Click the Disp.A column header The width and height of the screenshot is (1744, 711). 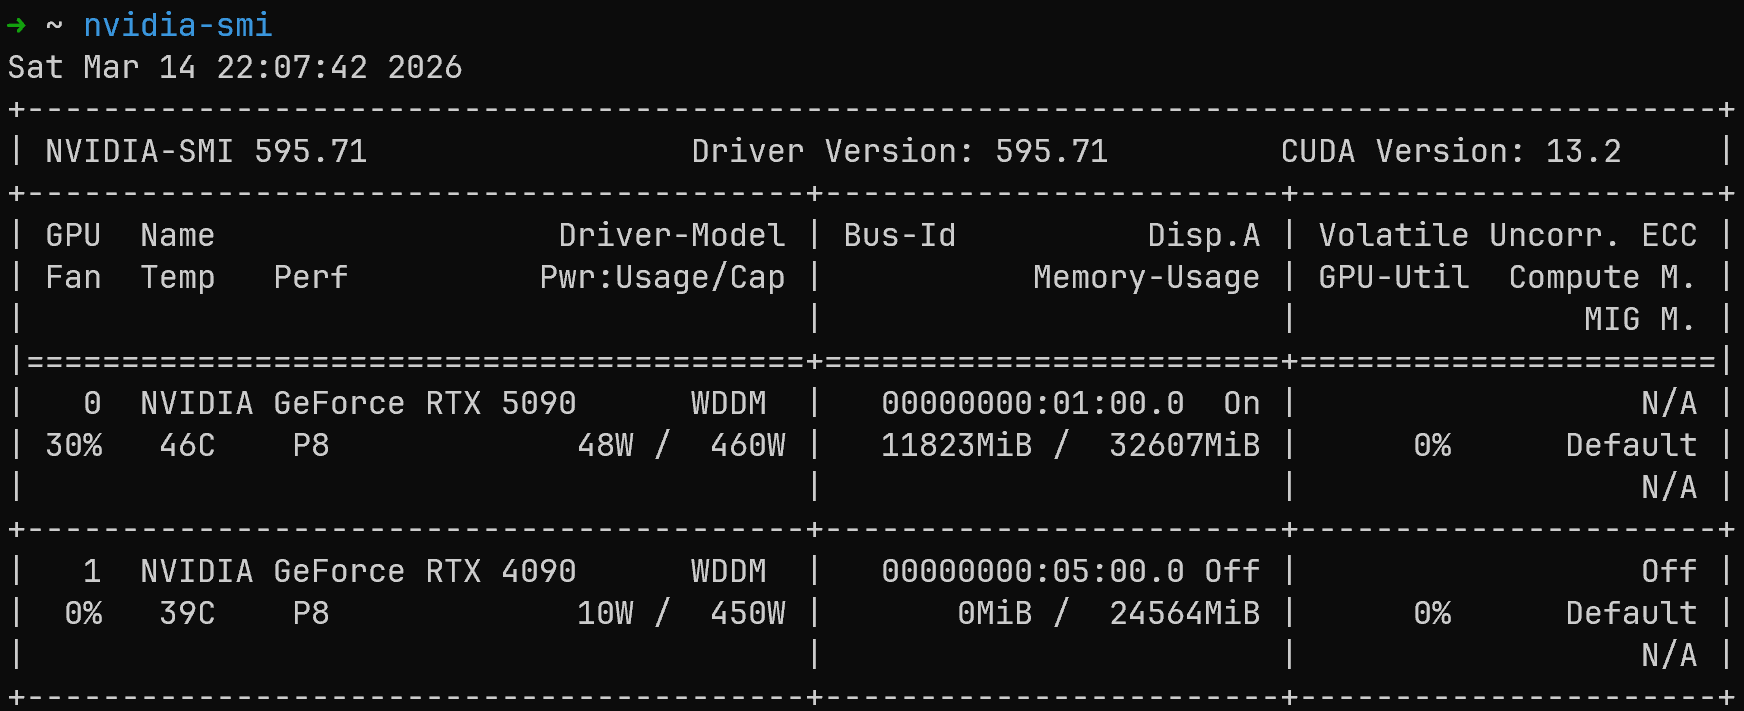click(1204, 235)
